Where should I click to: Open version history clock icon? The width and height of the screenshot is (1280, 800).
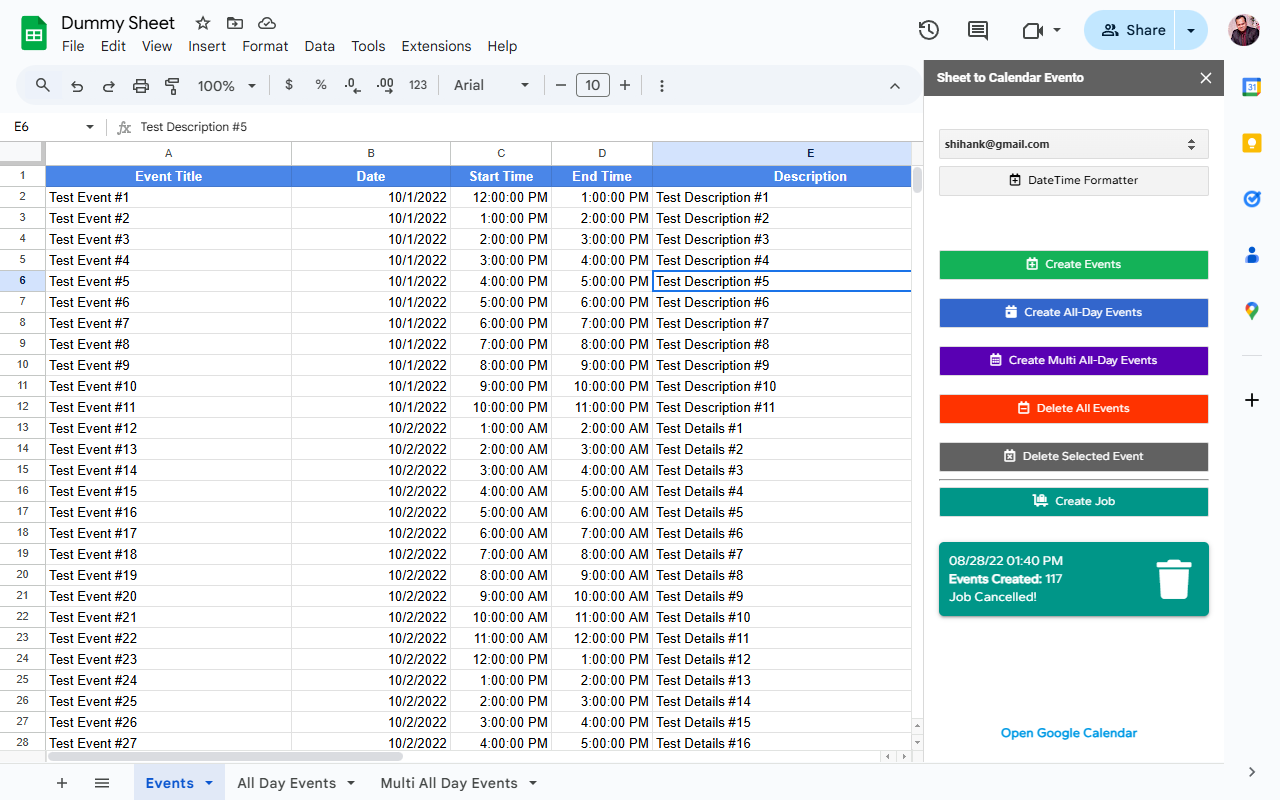point(928,30)
